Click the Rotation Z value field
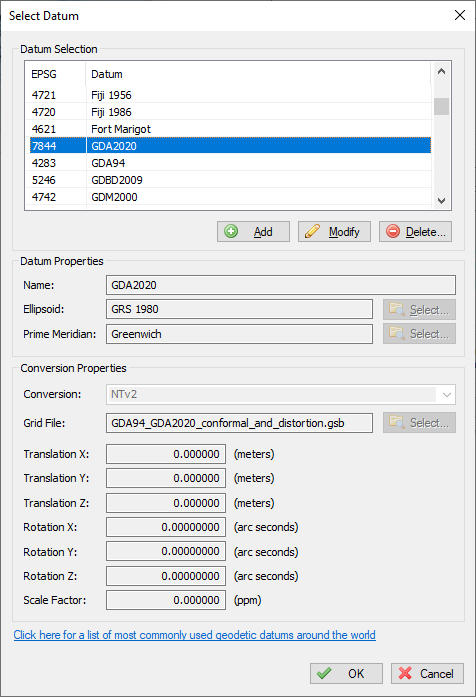Viewport: 476px width, 697px height. click(x=166, y=576)
